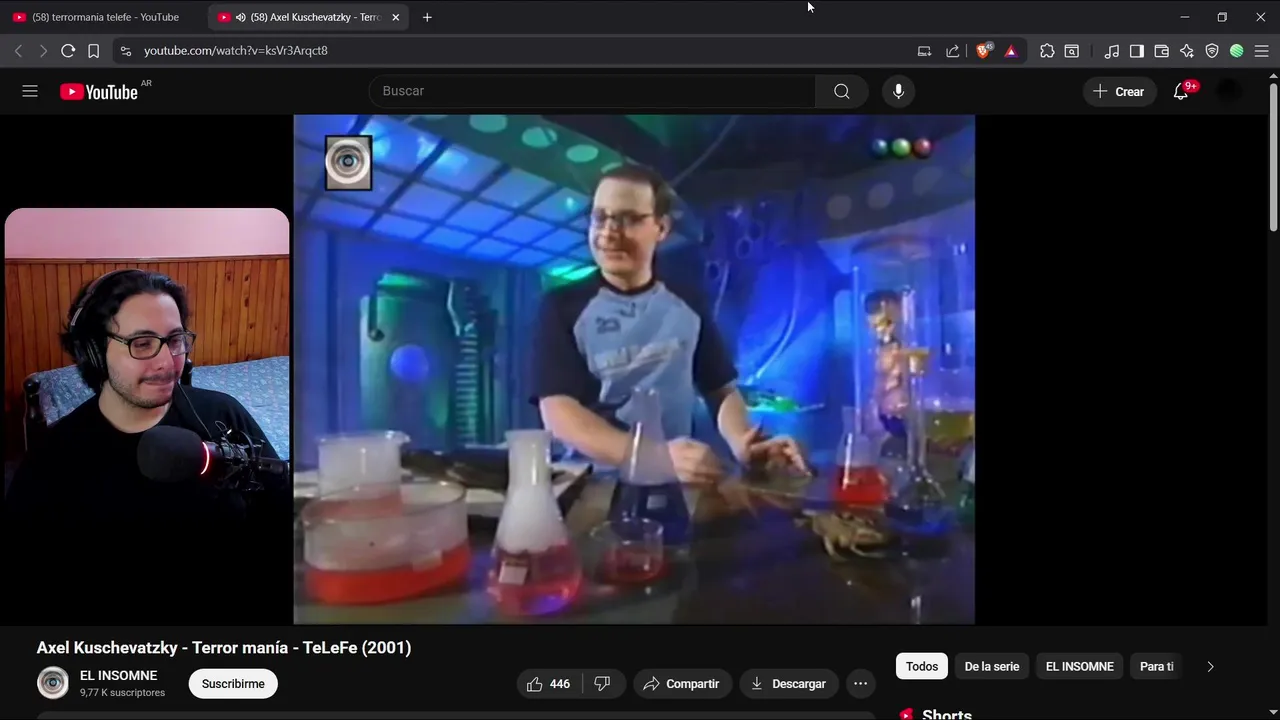This screenshot has width=1280, height=720.
Task: Click the install app icon in address bar
Action: [x=924, y=51]
